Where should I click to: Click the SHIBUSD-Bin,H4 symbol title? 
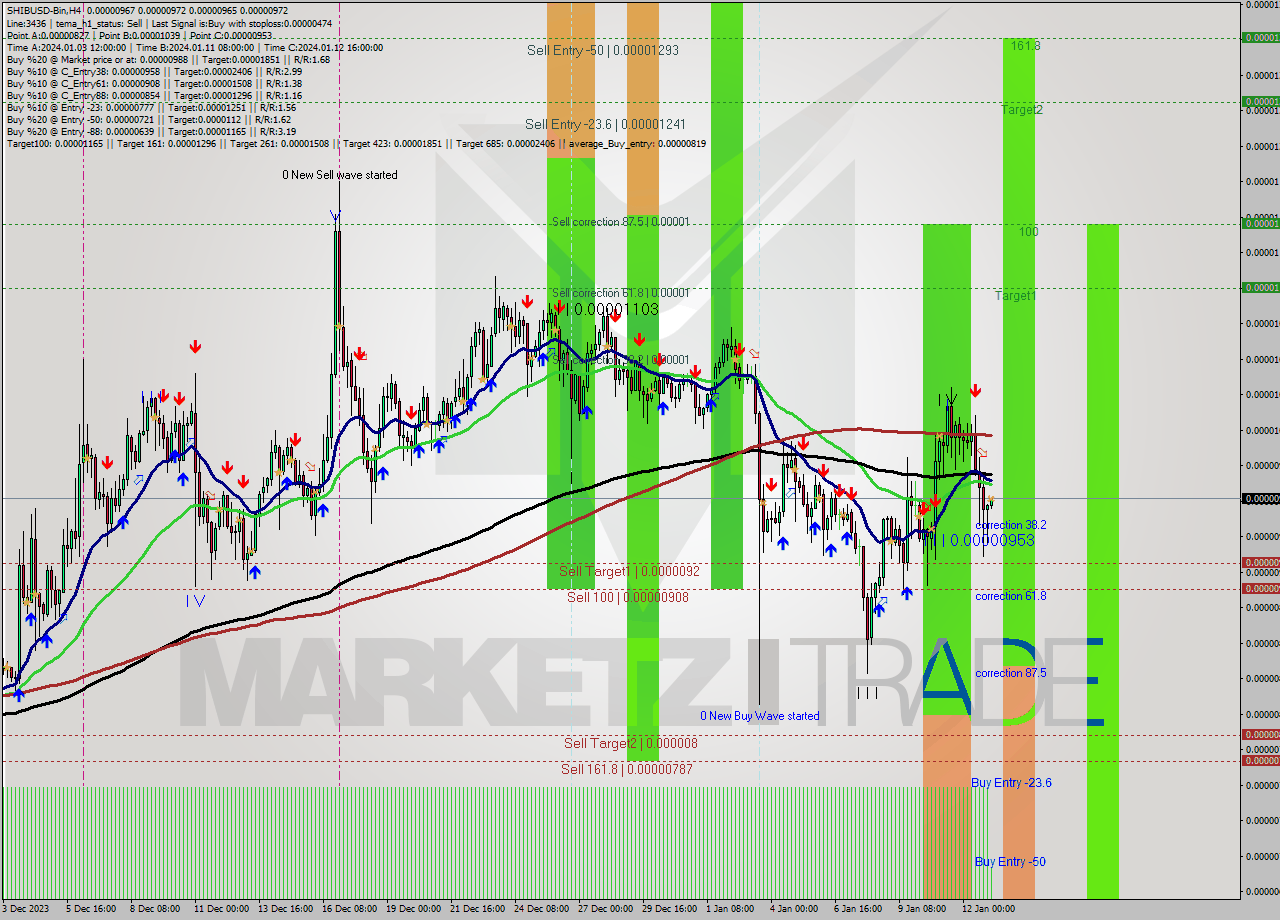pos(45,10)
